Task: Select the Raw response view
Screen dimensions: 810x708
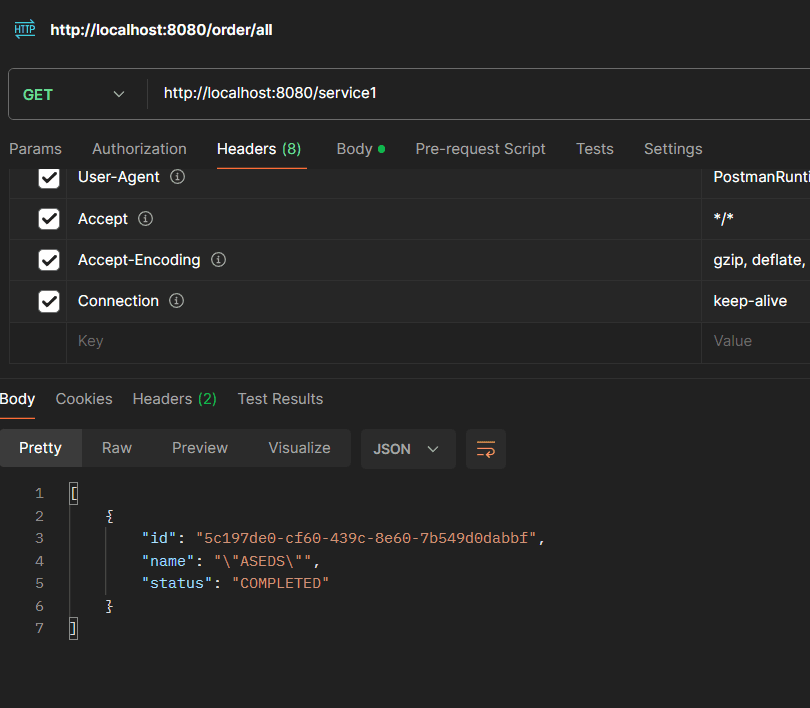Action: click(x=117, y=448)
